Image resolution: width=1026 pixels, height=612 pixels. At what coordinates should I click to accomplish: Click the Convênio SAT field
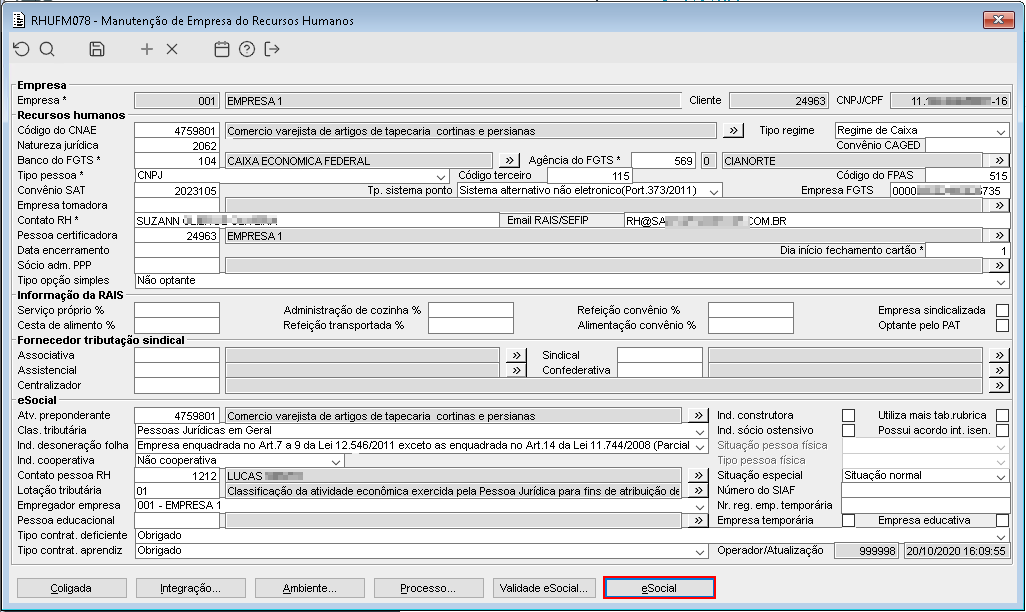[x=177, y=190]
